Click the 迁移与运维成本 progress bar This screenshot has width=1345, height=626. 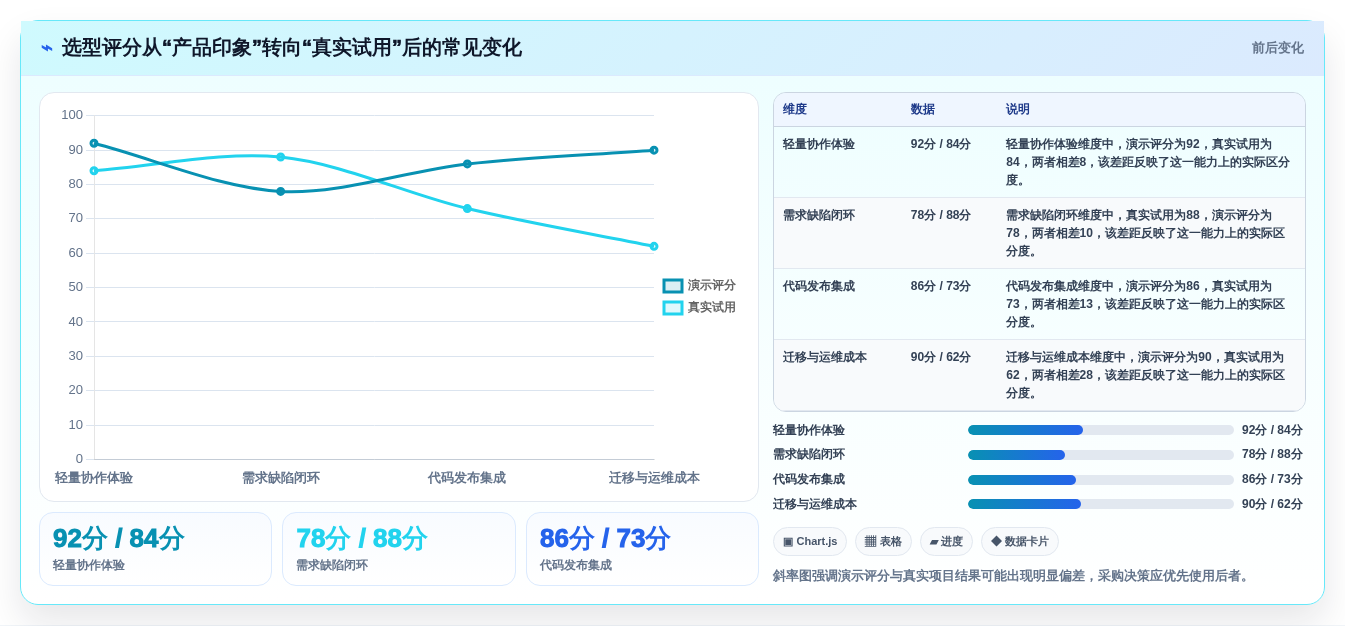pos(1101,504)
